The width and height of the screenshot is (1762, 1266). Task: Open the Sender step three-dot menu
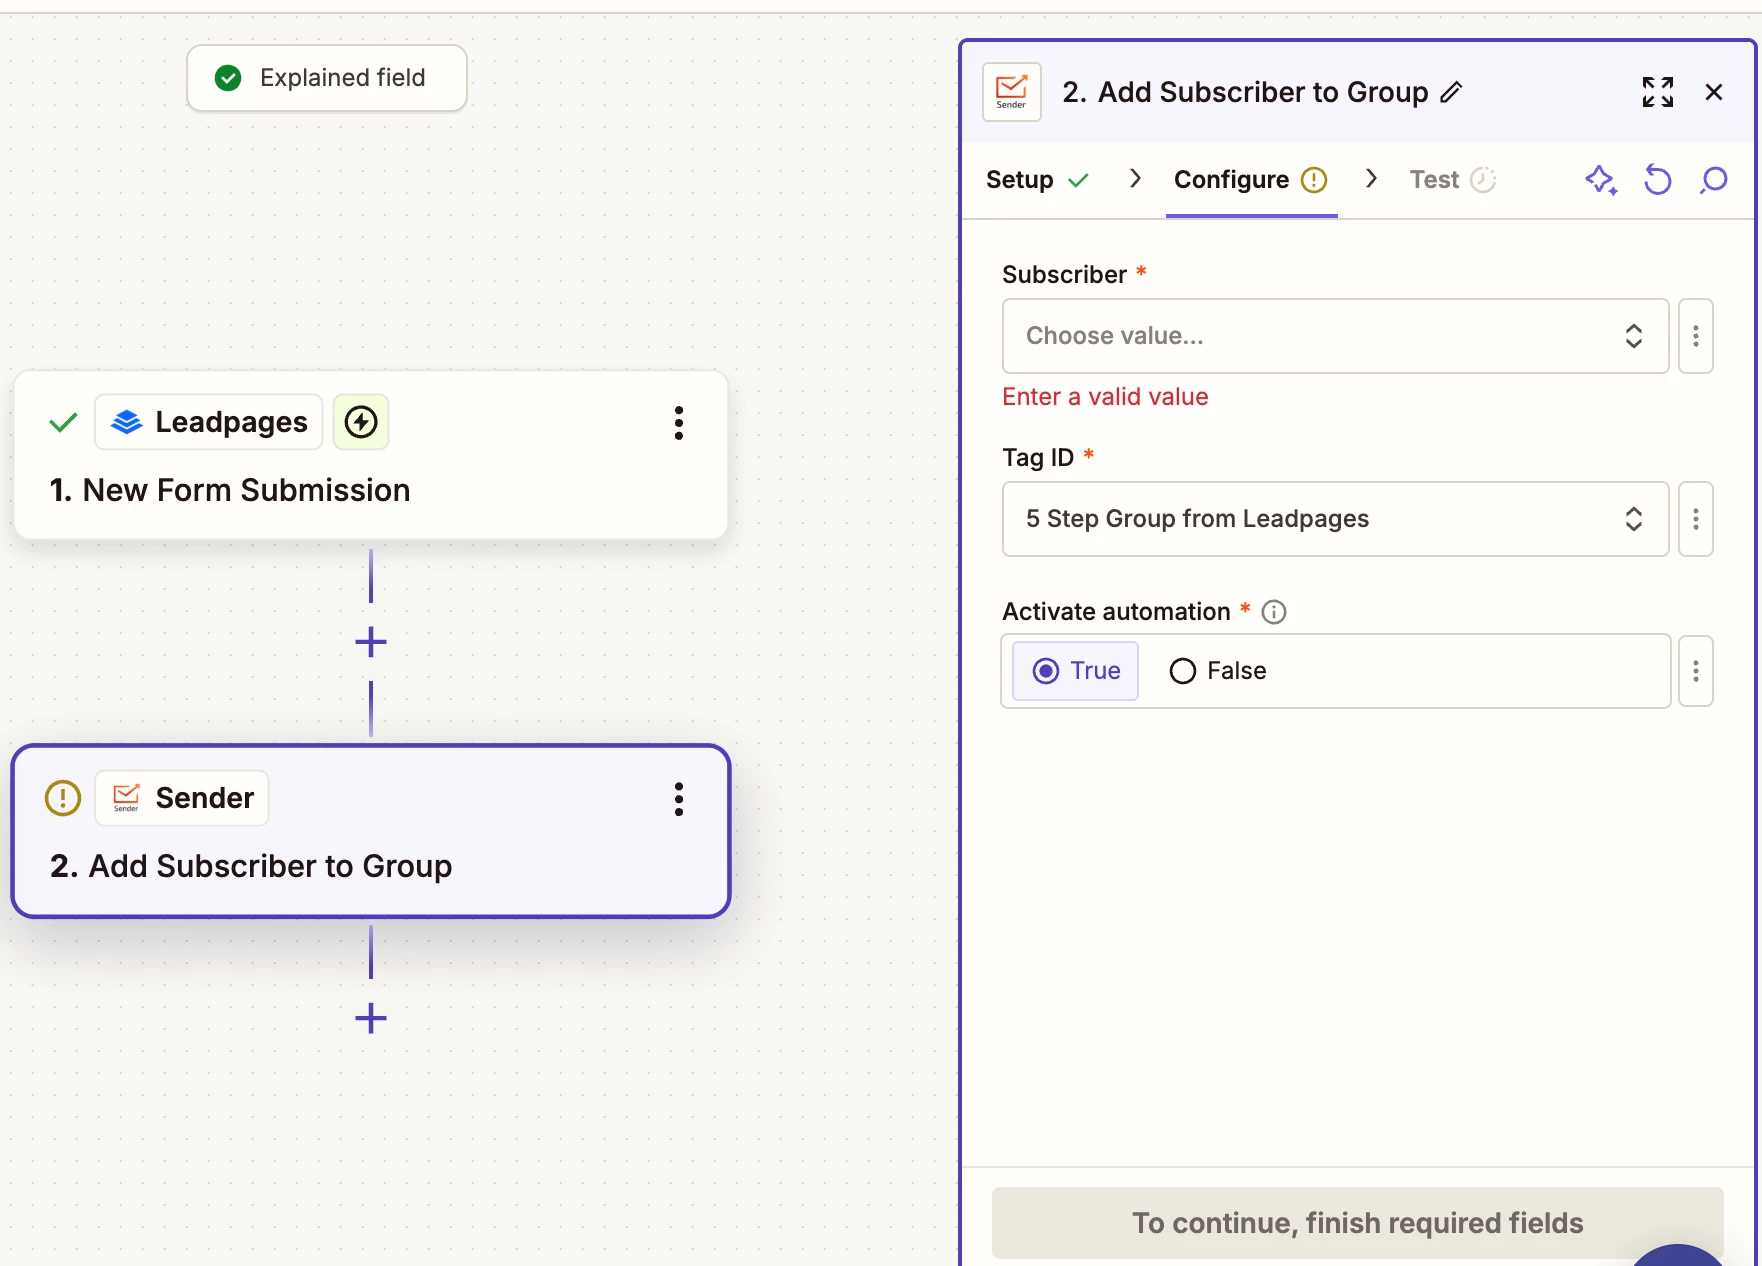pos(679,799)
